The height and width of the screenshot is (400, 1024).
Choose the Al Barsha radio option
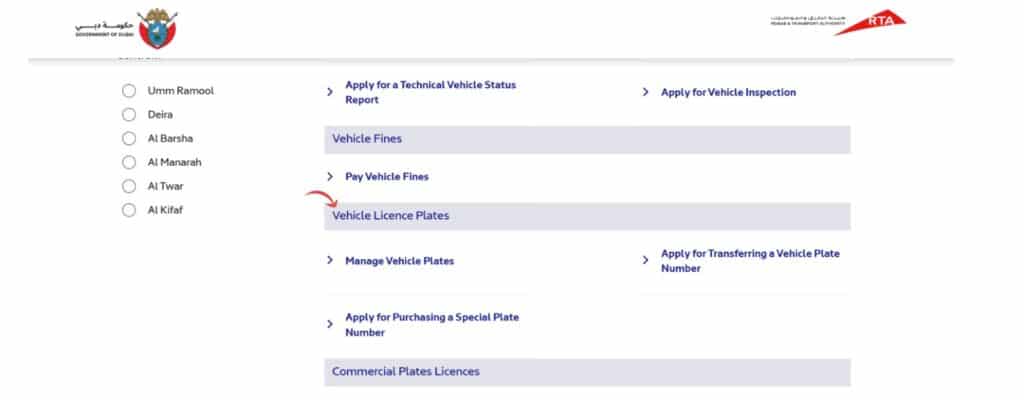(129, 139)
